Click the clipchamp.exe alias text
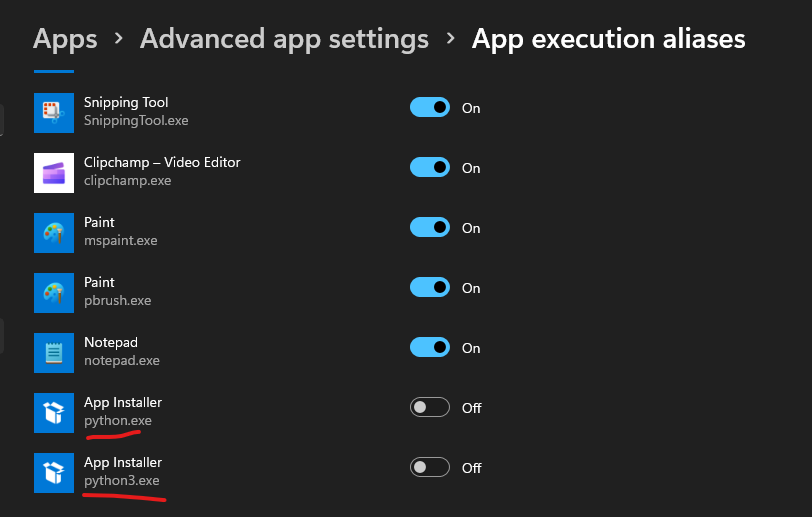 [127, 181]
